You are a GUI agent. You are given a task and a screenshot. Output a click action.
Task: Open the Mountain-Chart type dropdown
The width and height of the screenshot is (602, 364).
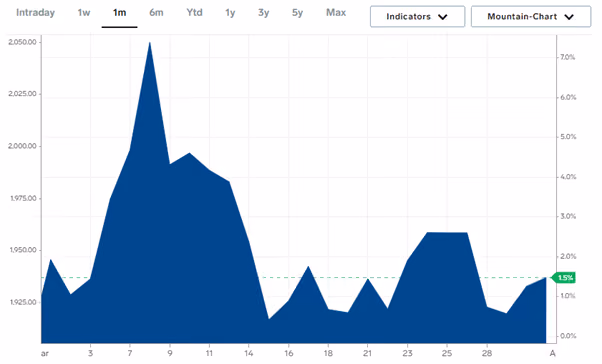point(531,17)
